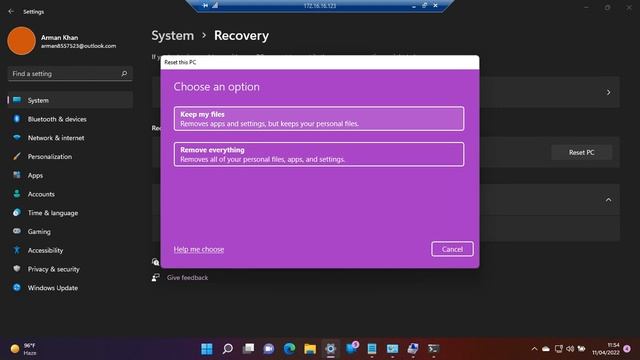Open Apps settings
Image resolution: width=640 pixels, height=360 pixels.
tap(70, 176)
